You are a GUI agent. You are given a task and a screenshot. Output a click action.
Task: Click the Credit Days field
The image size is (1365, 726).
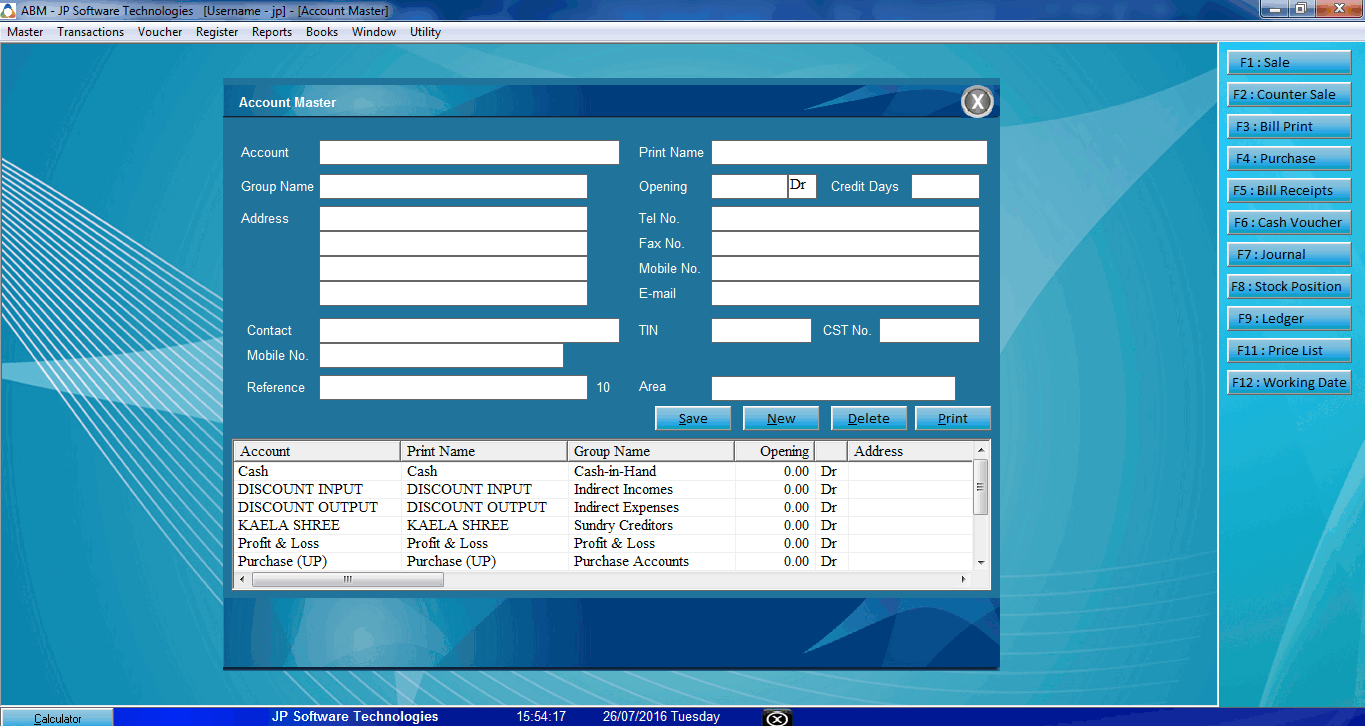point(945,186)
